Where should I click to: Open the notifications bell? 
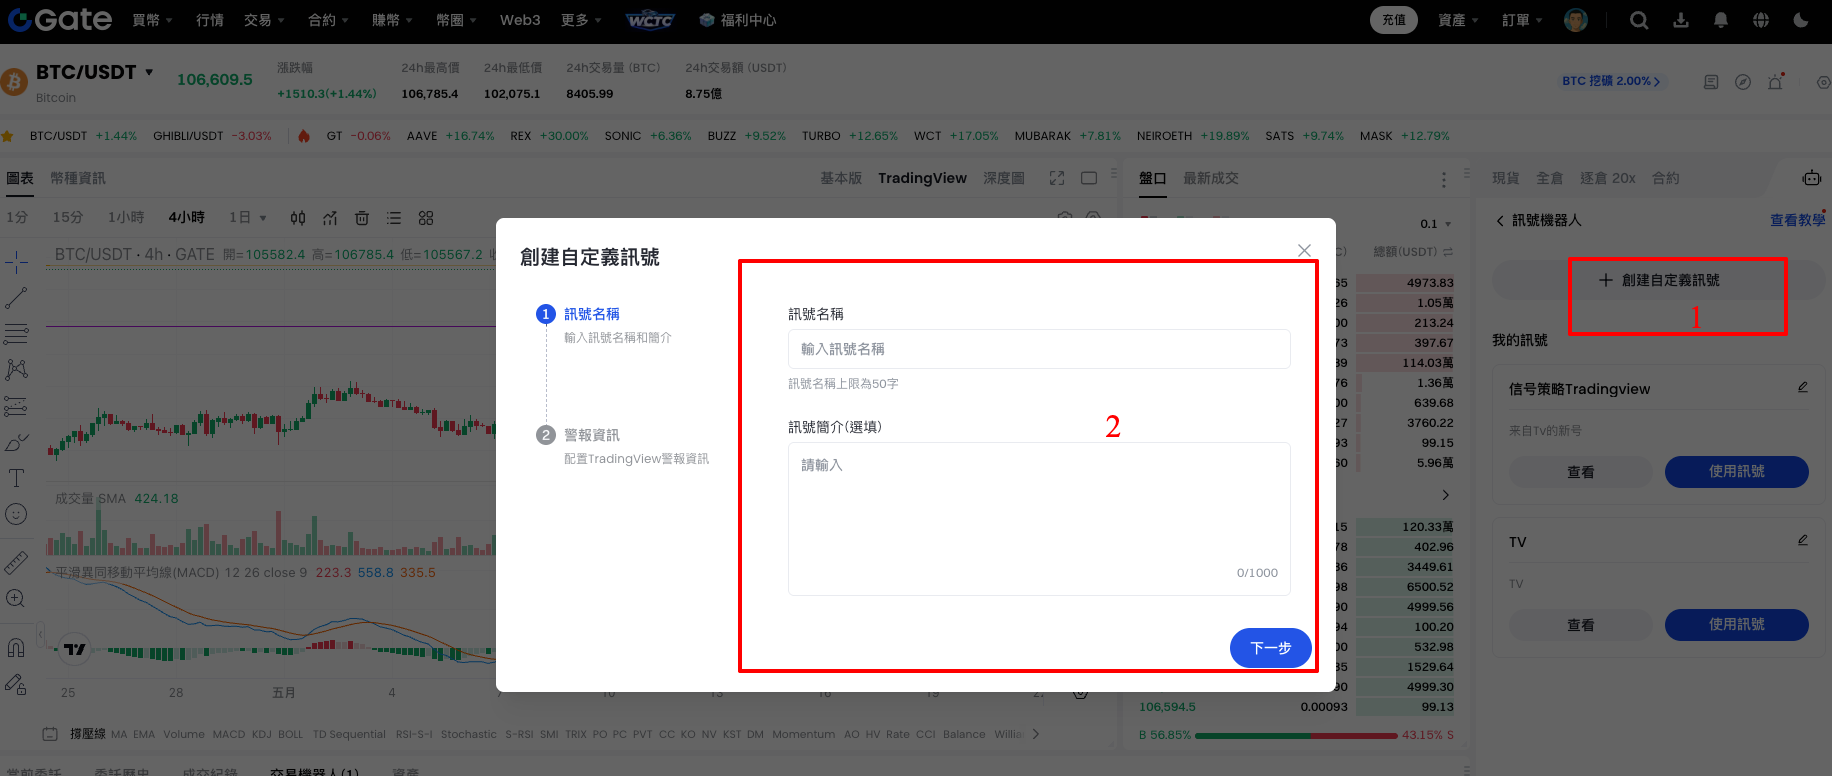pyautogui.click(x=1721, y=20)
